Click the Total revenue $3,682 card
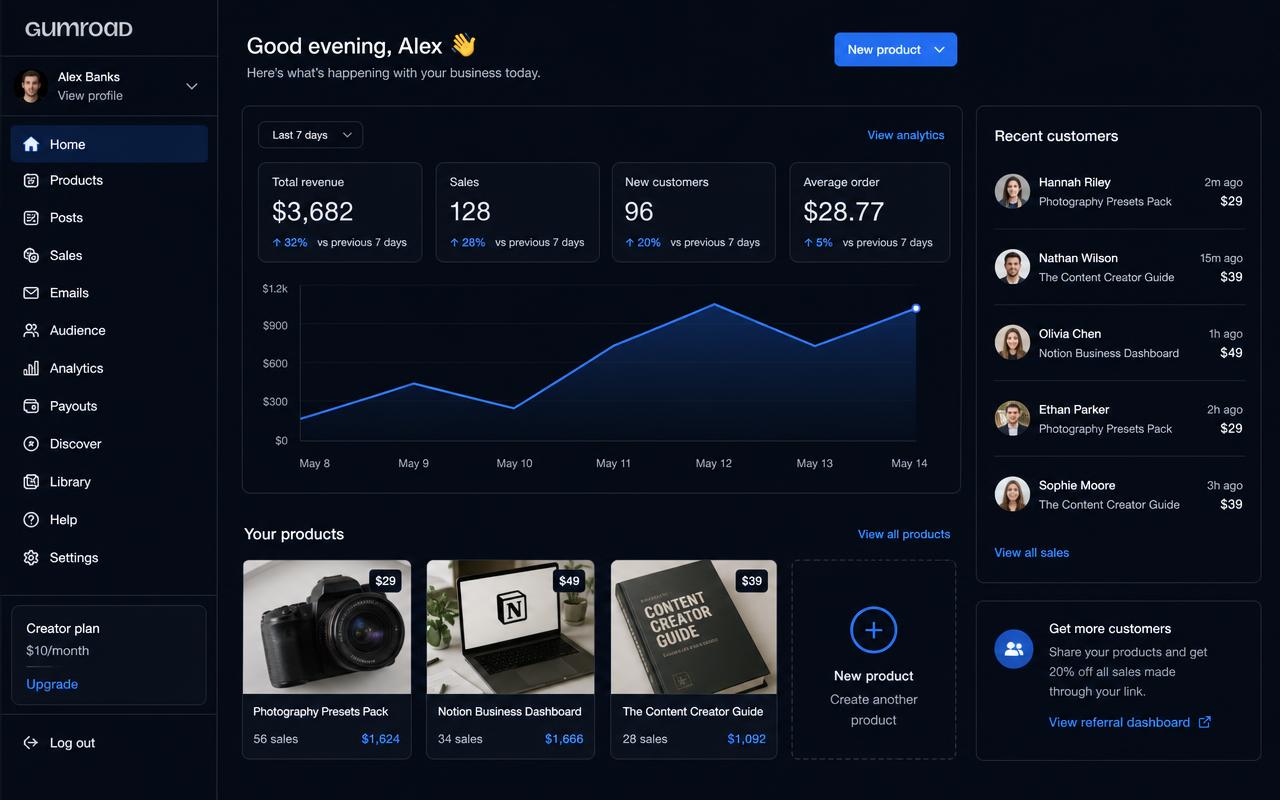 [340, 213]
